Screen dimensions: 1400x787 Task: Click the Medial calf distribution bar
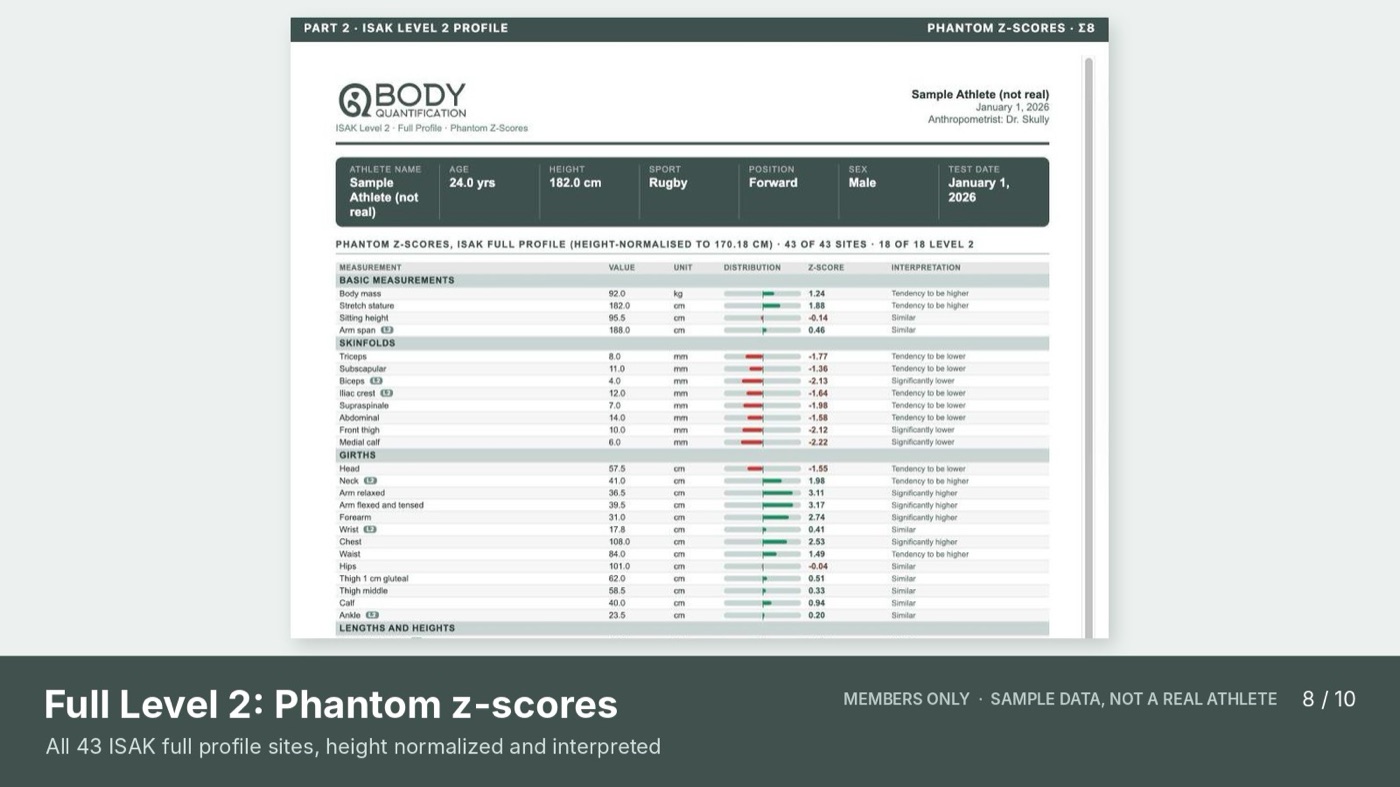coord(762,442)
